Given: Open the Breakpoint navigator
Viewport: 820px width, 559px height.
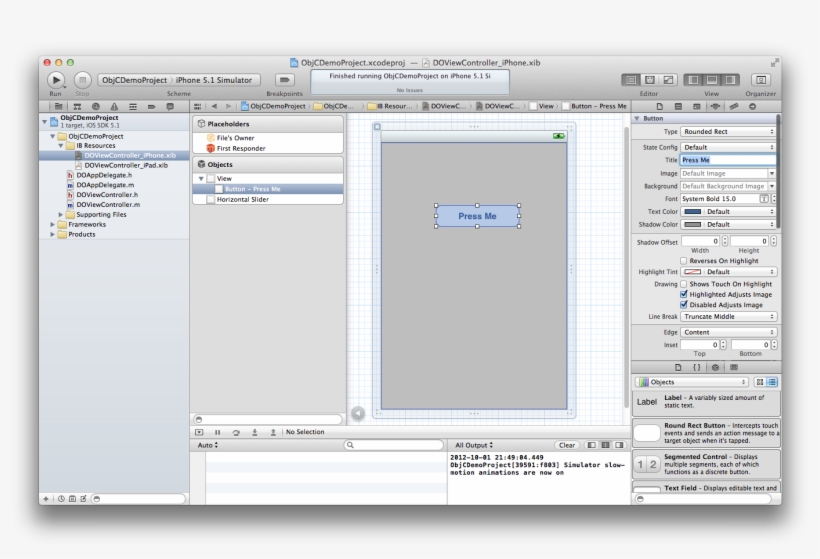Looking at the screenshot, I should 151,107.
